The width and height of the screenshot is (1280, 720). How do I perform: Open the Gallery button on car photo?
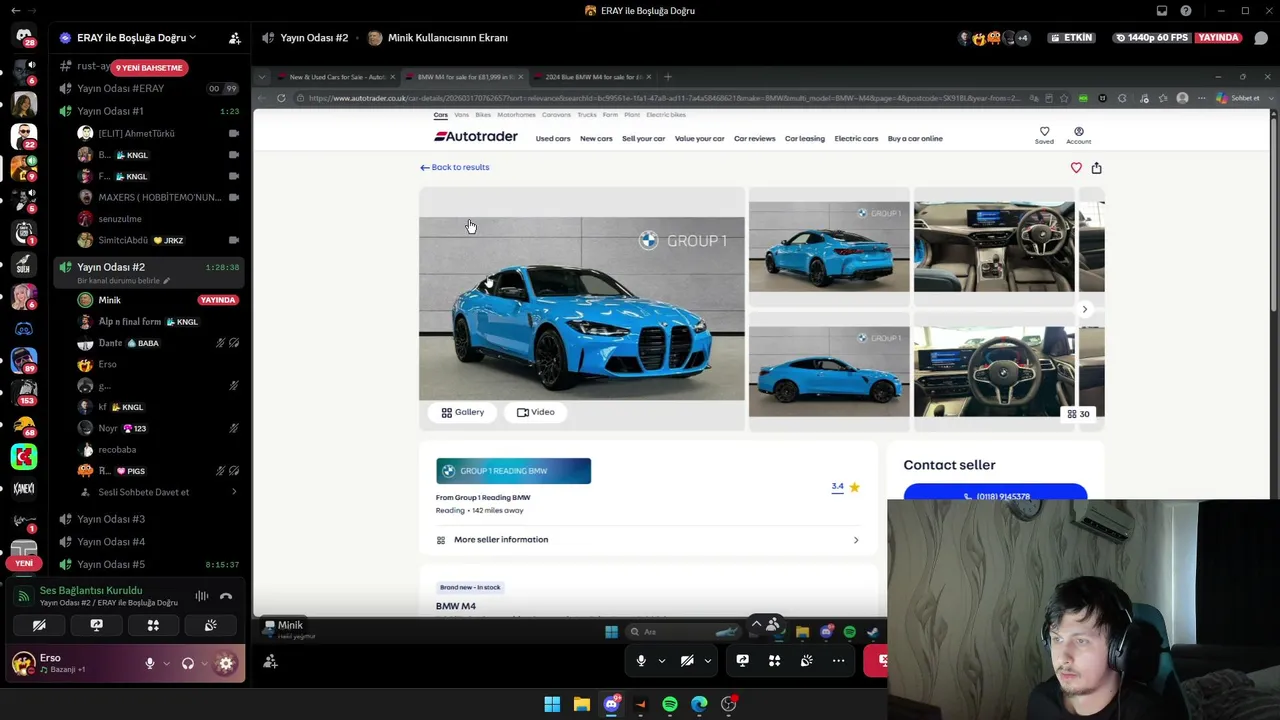pyautogui.click(x=463, y=412)
